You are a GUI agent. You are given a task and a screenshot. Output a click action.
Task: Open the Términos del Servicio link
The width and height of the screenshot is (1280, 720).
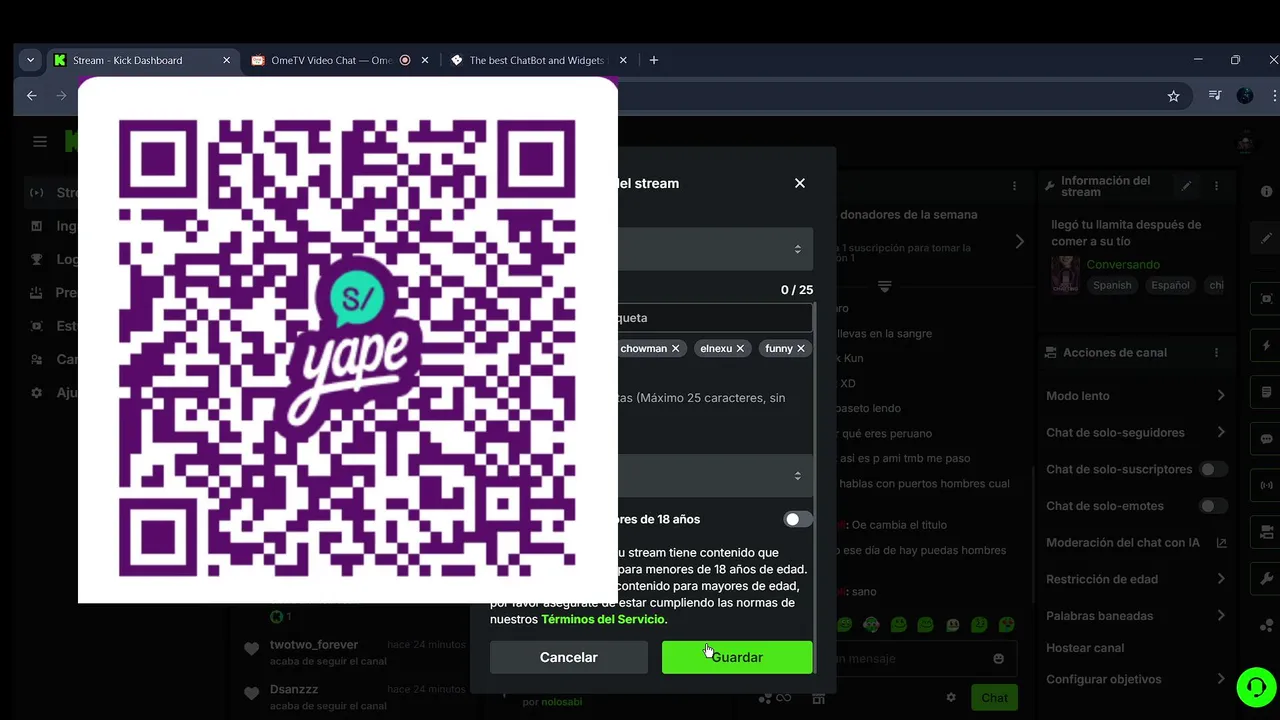(603, 619)
